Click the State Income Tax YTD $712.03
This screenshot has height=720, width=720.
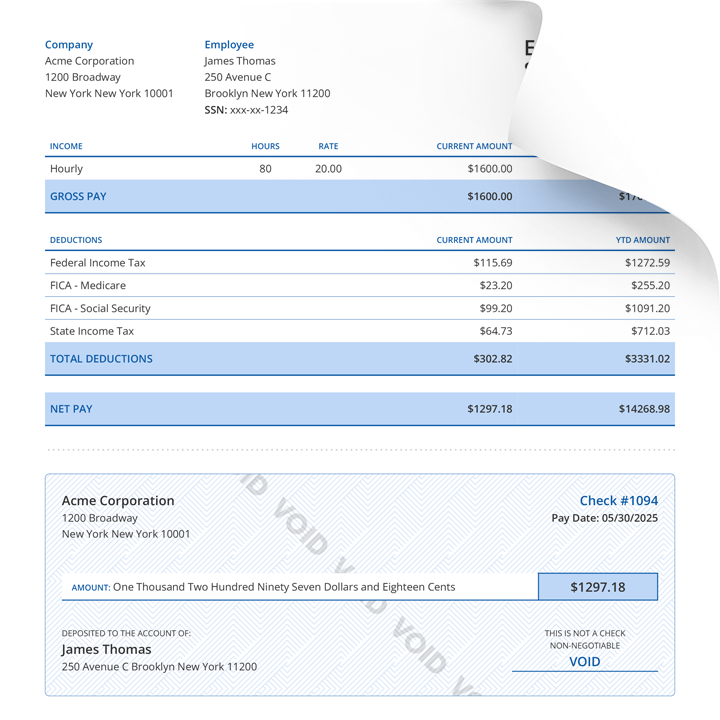pyautogui.click(x=650, y=331)
